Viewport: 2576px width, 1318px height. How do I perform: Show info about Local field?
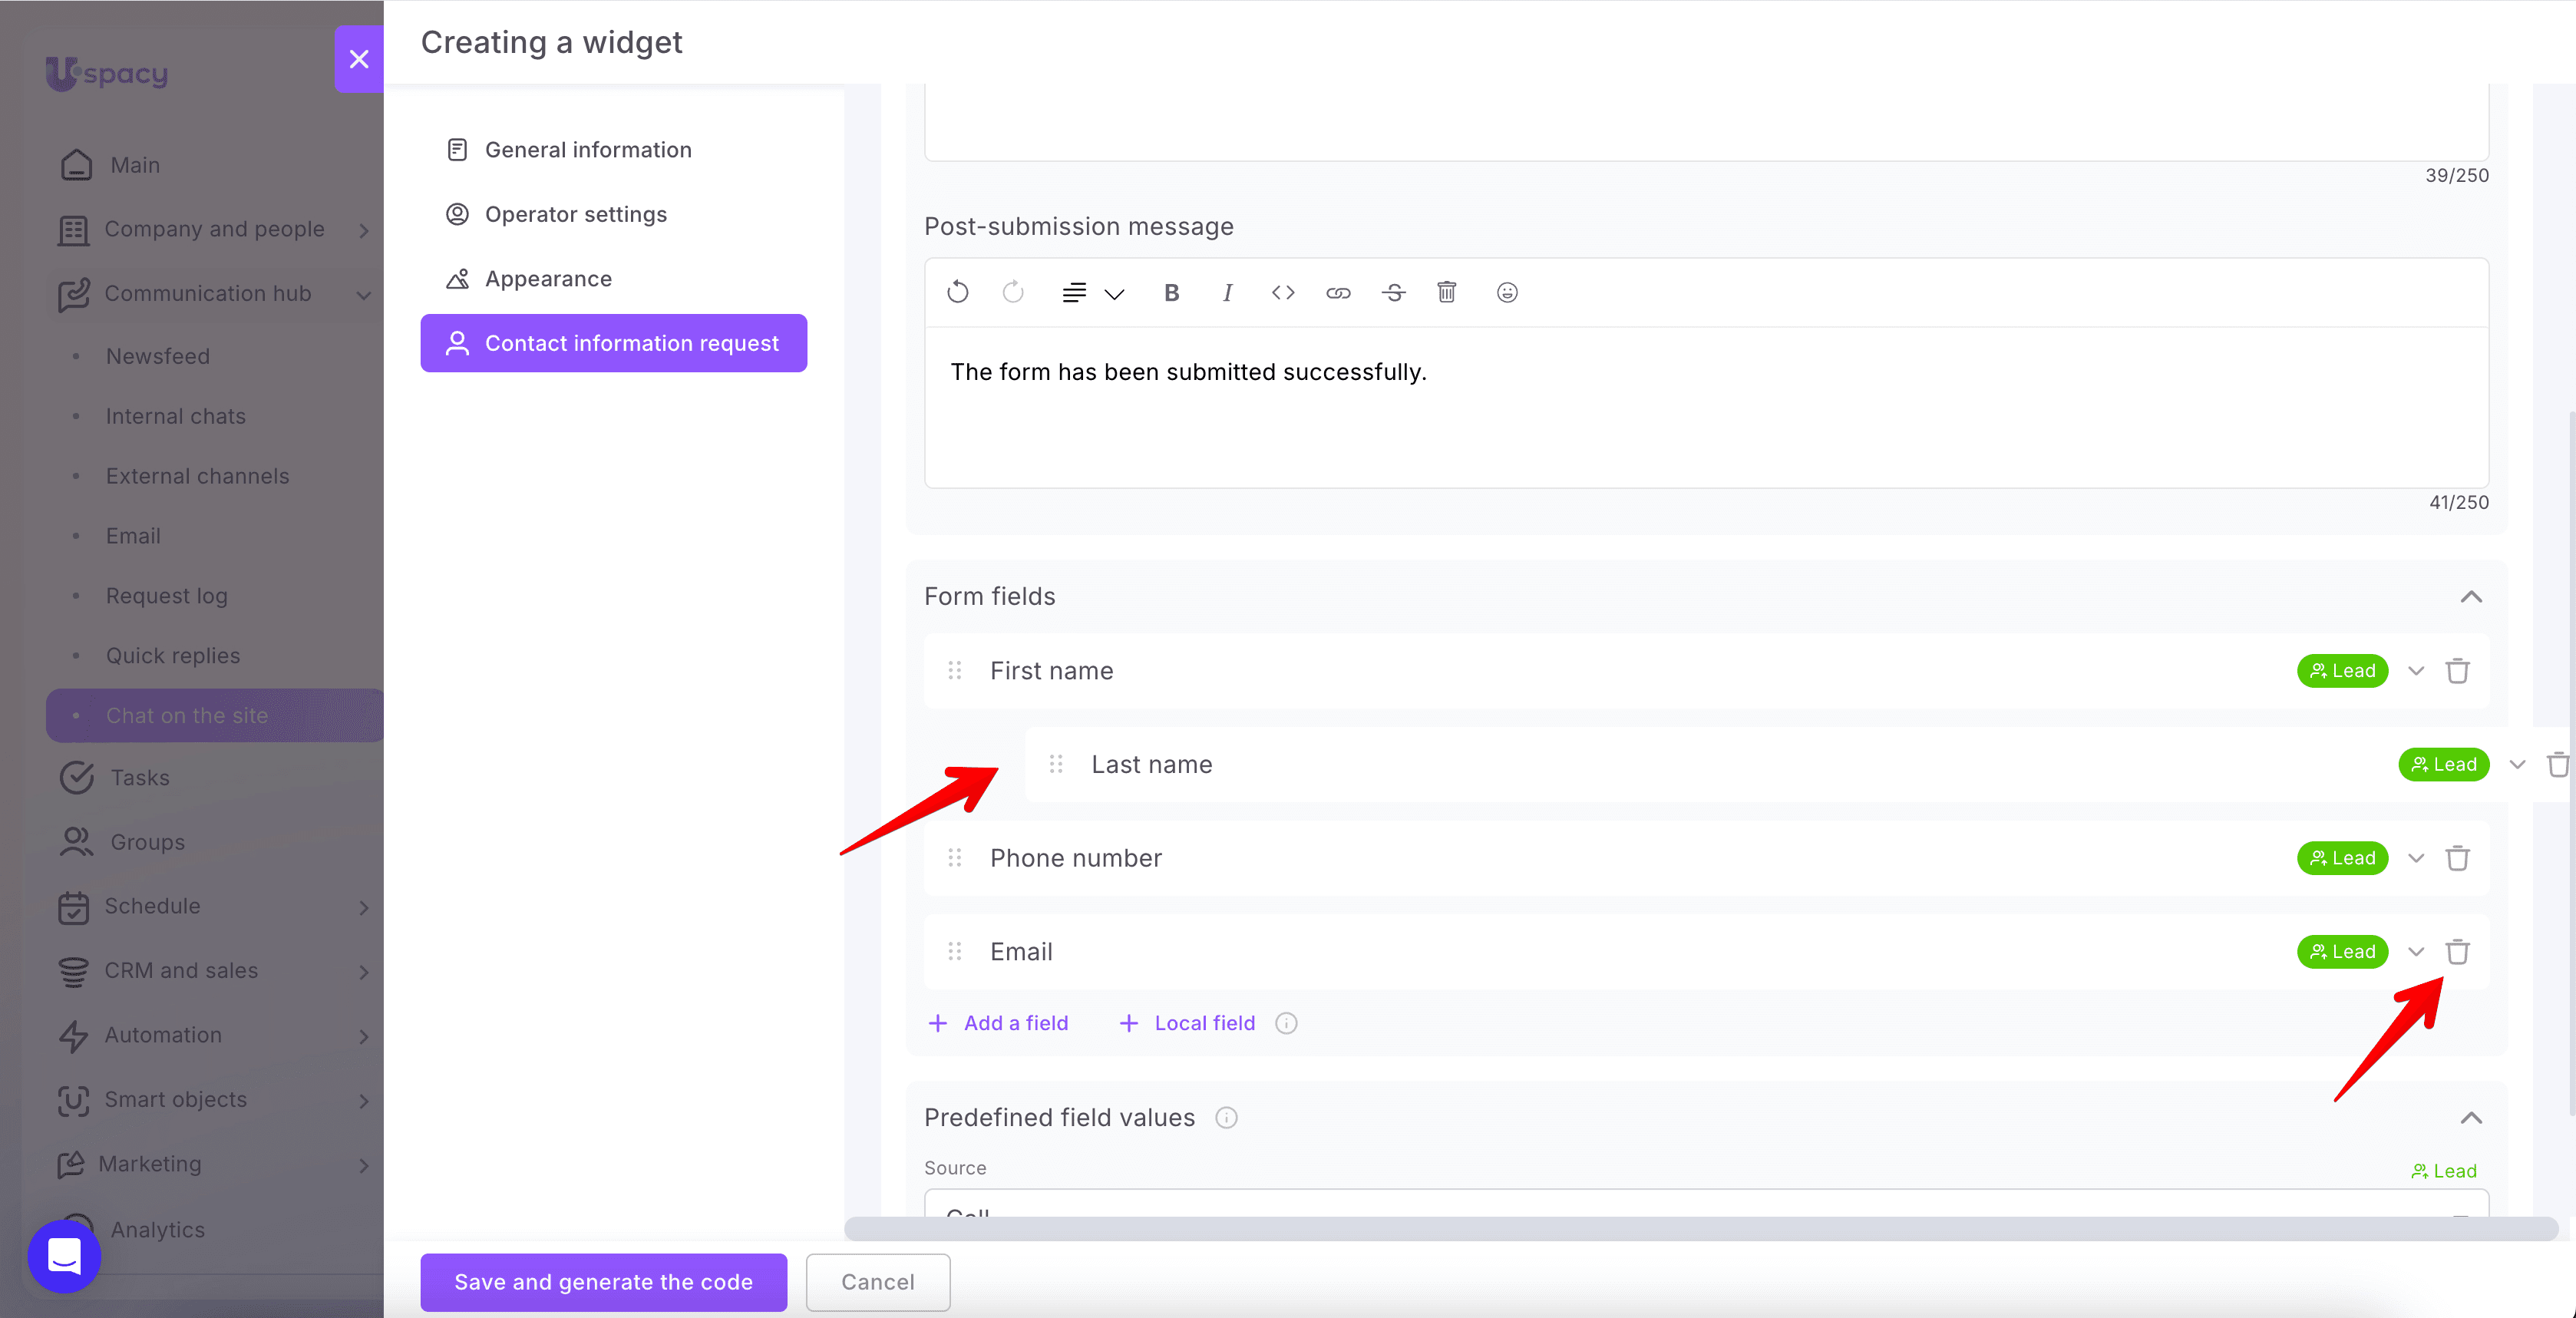[1286, 1023]
